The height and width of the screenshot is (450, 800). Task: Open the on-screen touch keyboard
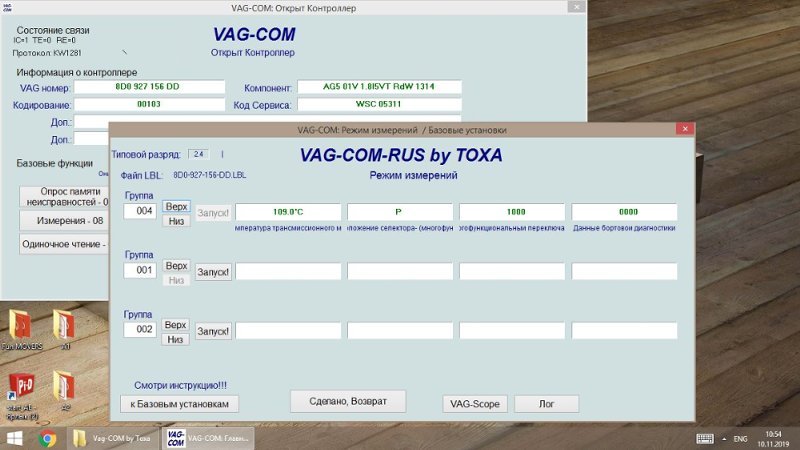(705, 439)
